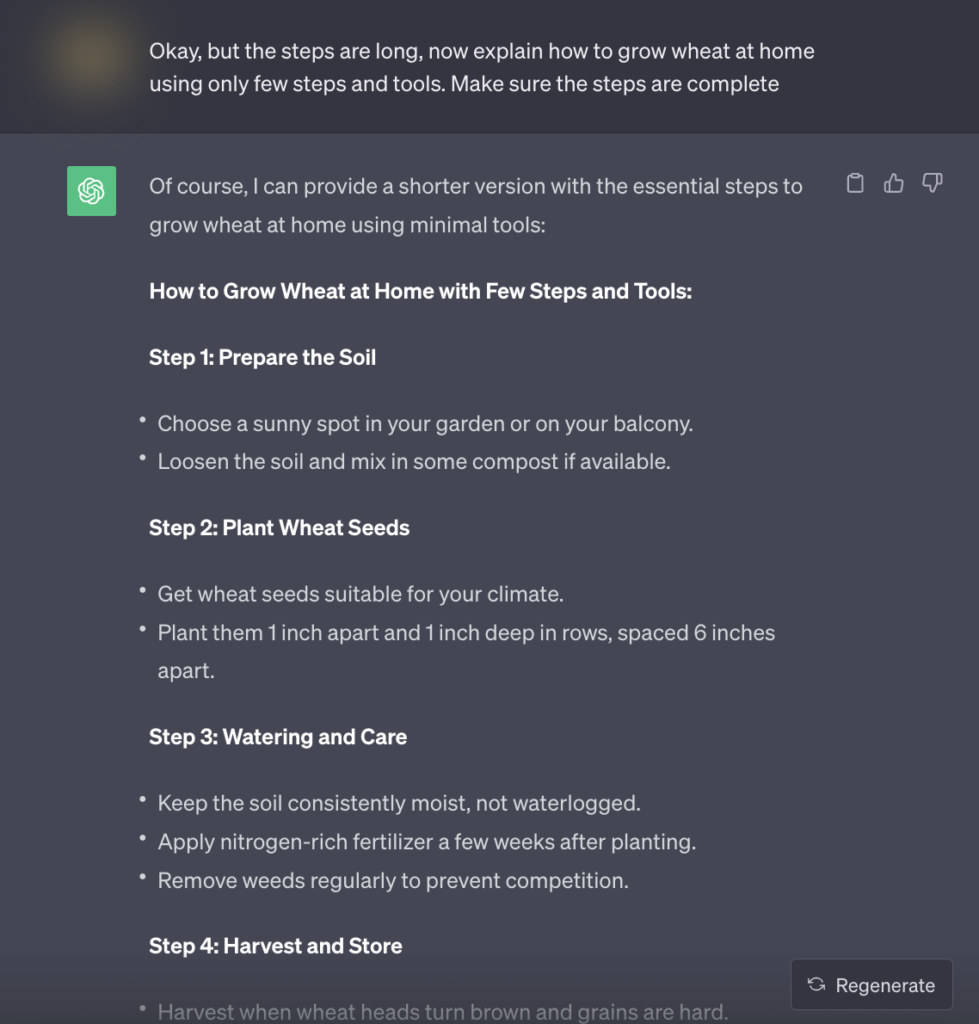Image resolution: width=979 pixels, height=1024 pixels.
Task: Click the 'Remove weeds regularly' bullet
Action: (x=392, y=881)
